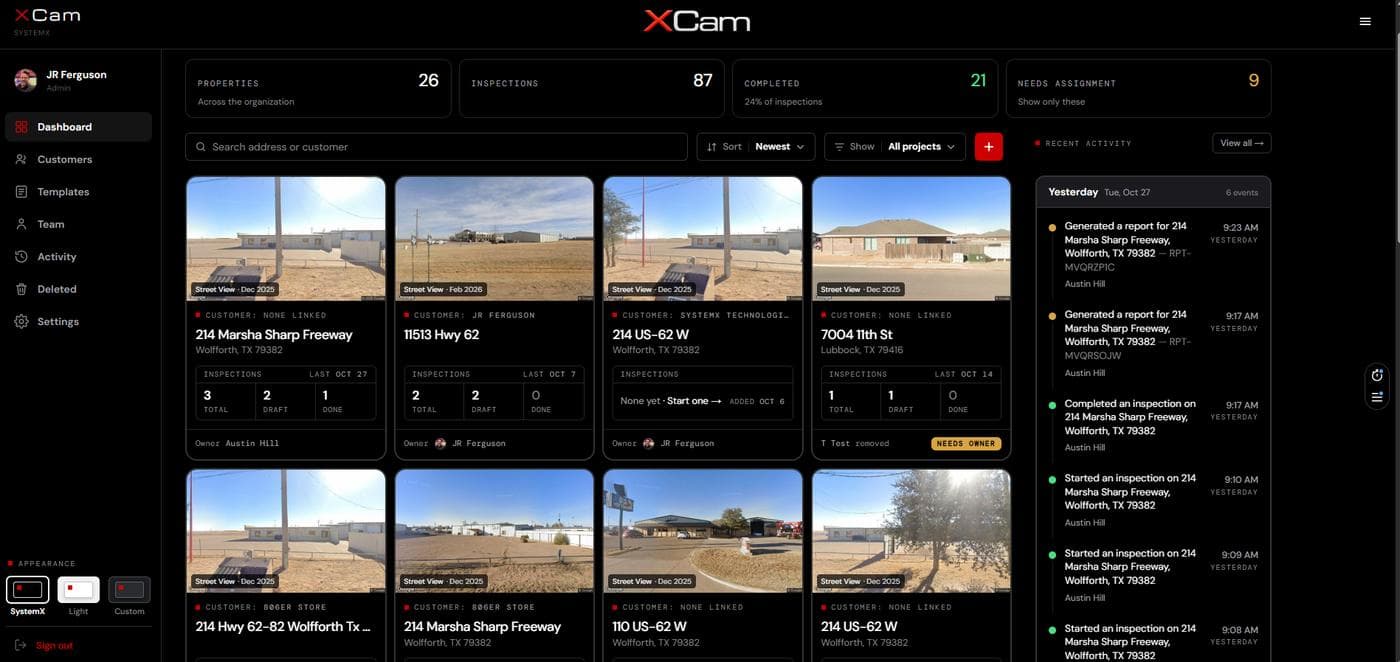Click 110 US-62 W card title
Screen dimensions: 1400x662
[650, 626]
